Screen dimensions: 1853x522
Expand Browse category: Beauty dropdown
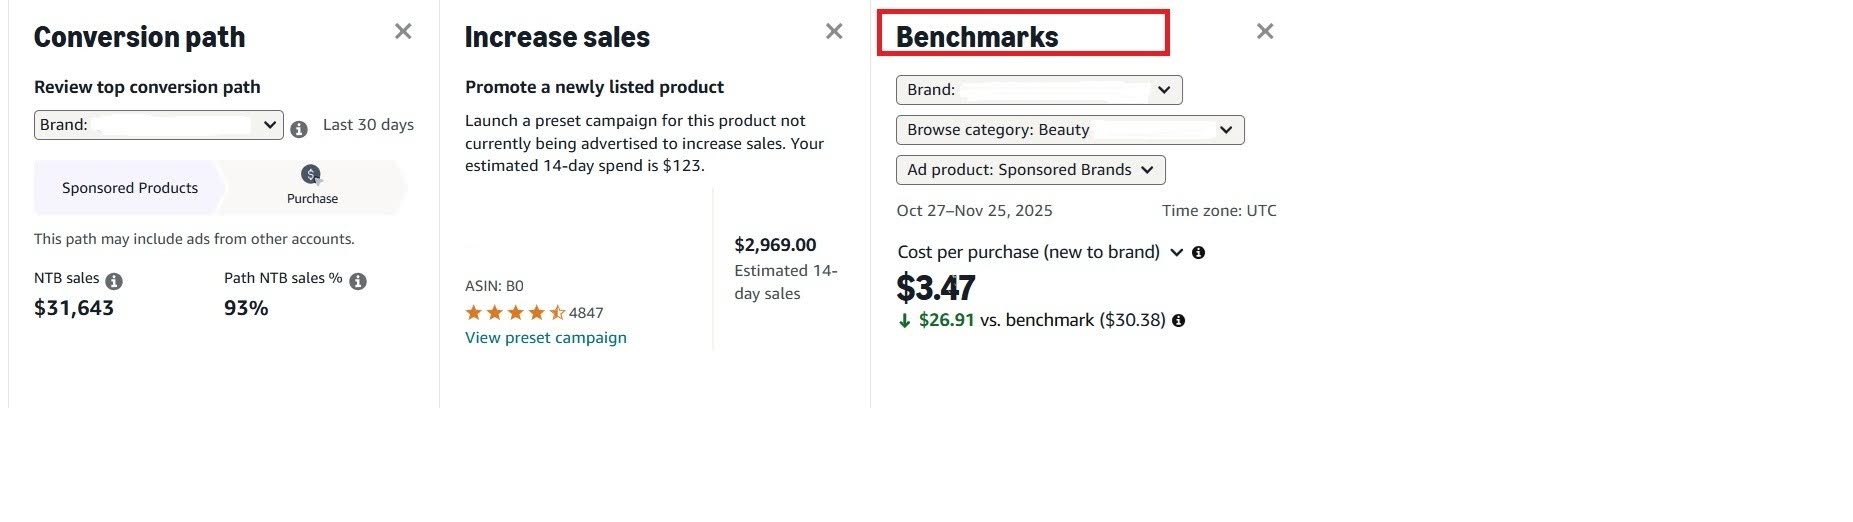point(1070,130)
